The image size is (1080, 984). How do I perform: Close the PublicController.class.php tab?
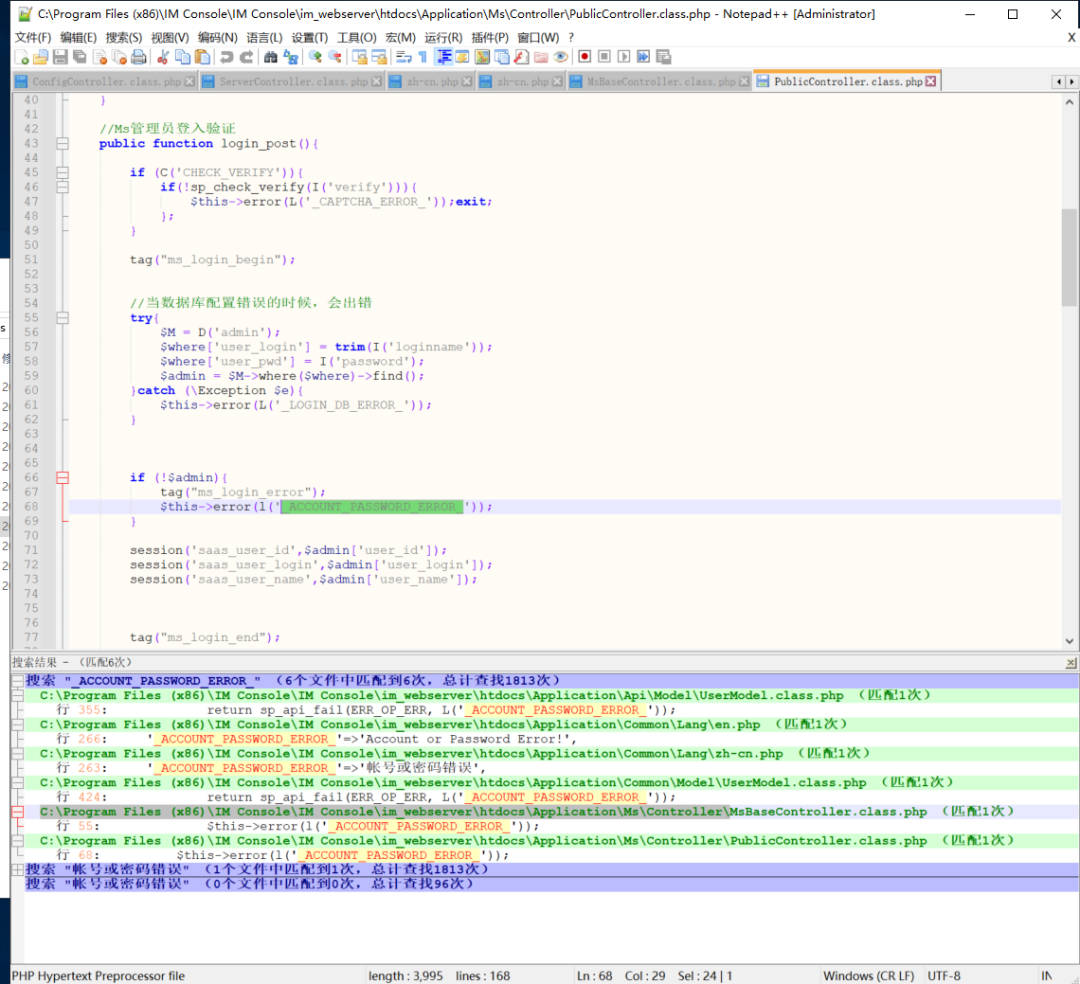pyautogui.click(x=931, y=81)
